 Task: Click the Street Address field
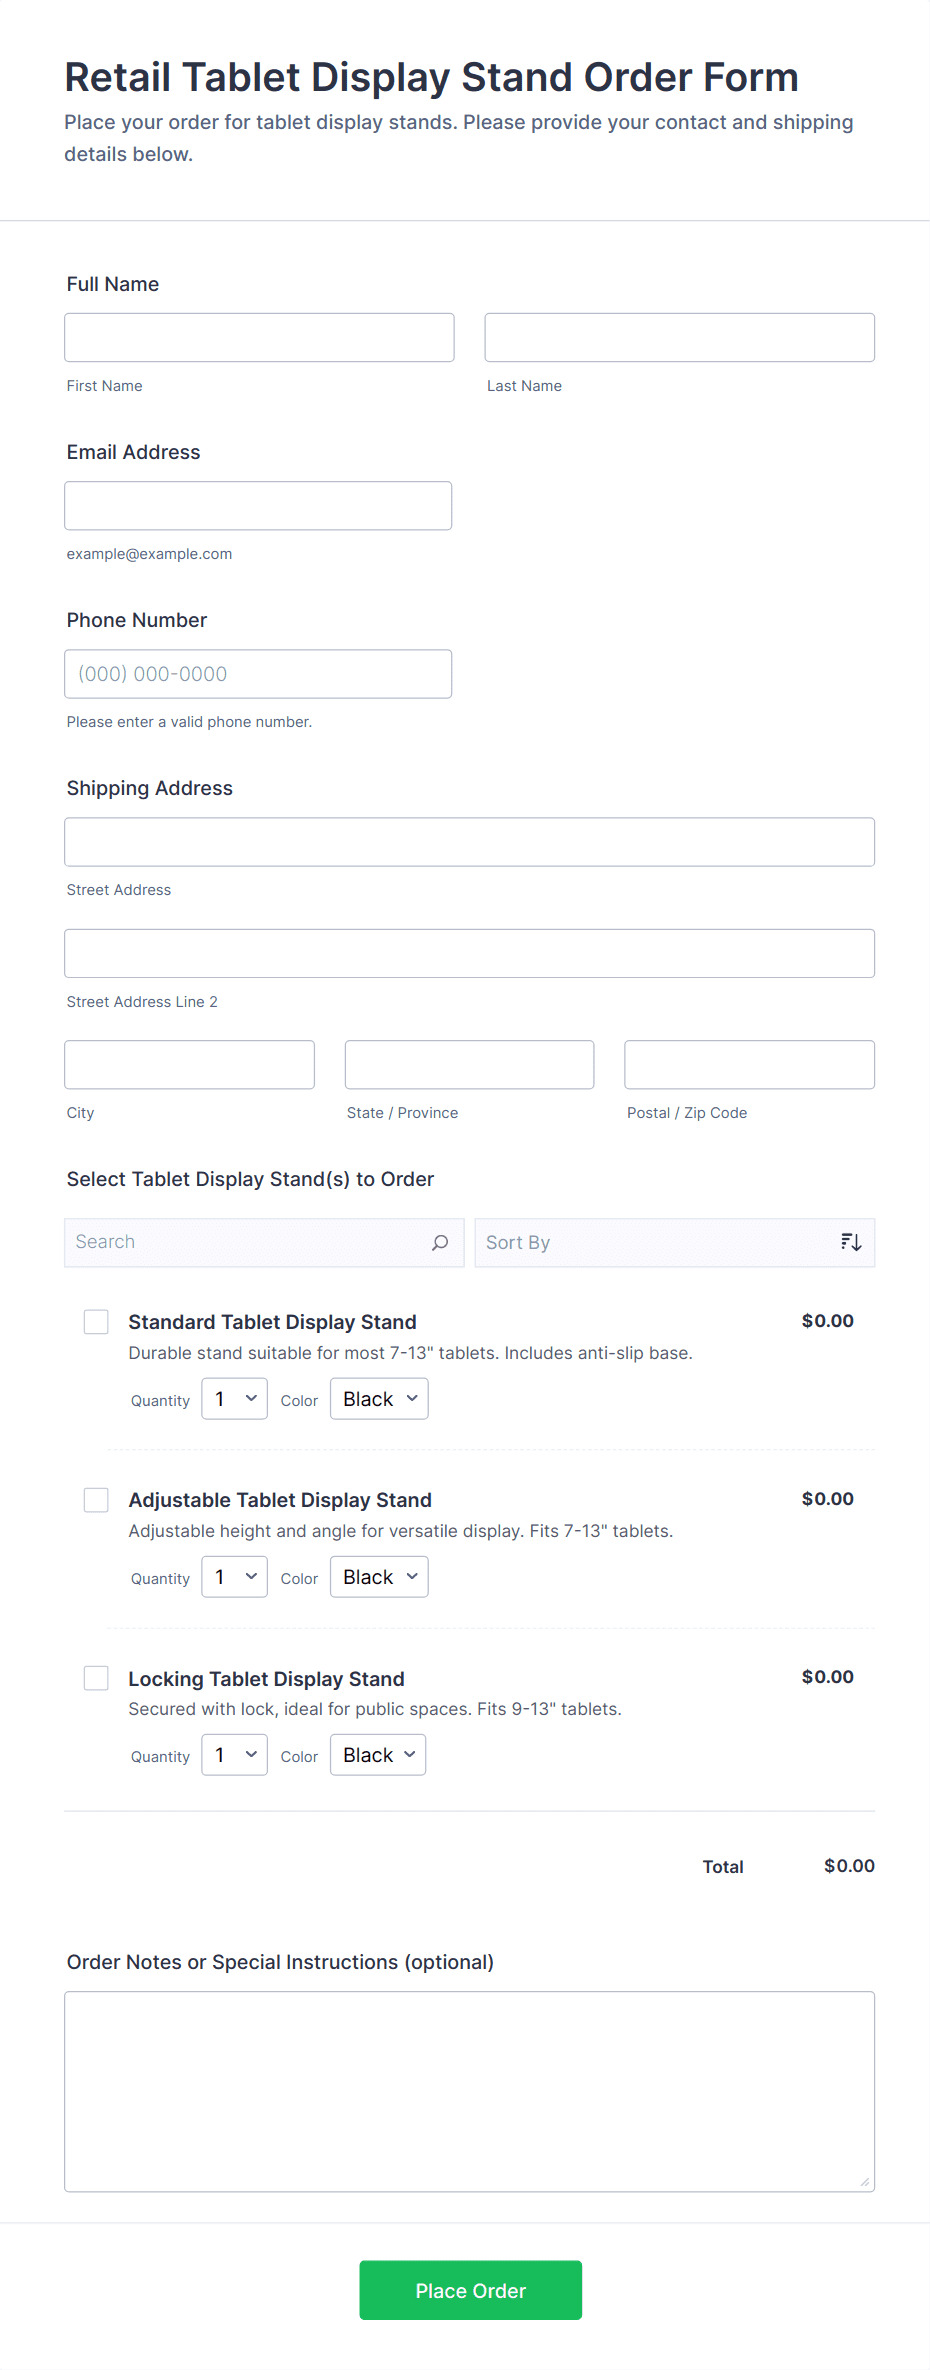tap(469, 841)
